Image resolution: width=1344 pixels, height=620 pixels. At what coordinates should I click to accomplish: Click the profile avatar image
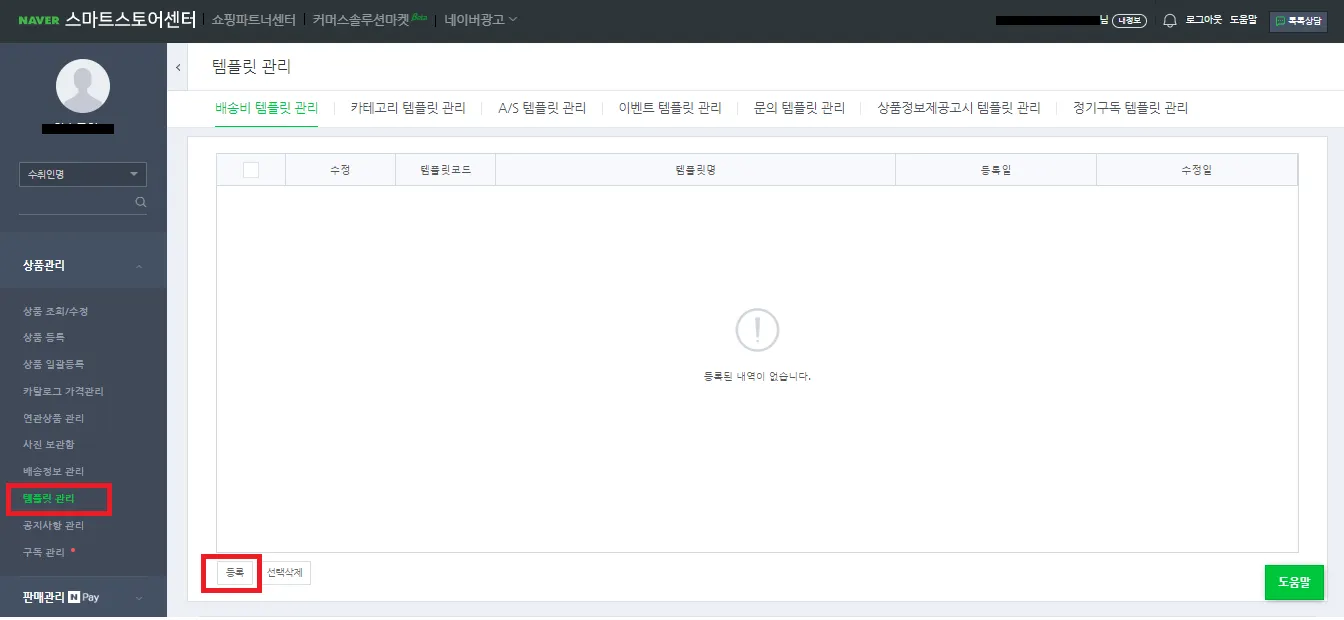click(83, 86)
